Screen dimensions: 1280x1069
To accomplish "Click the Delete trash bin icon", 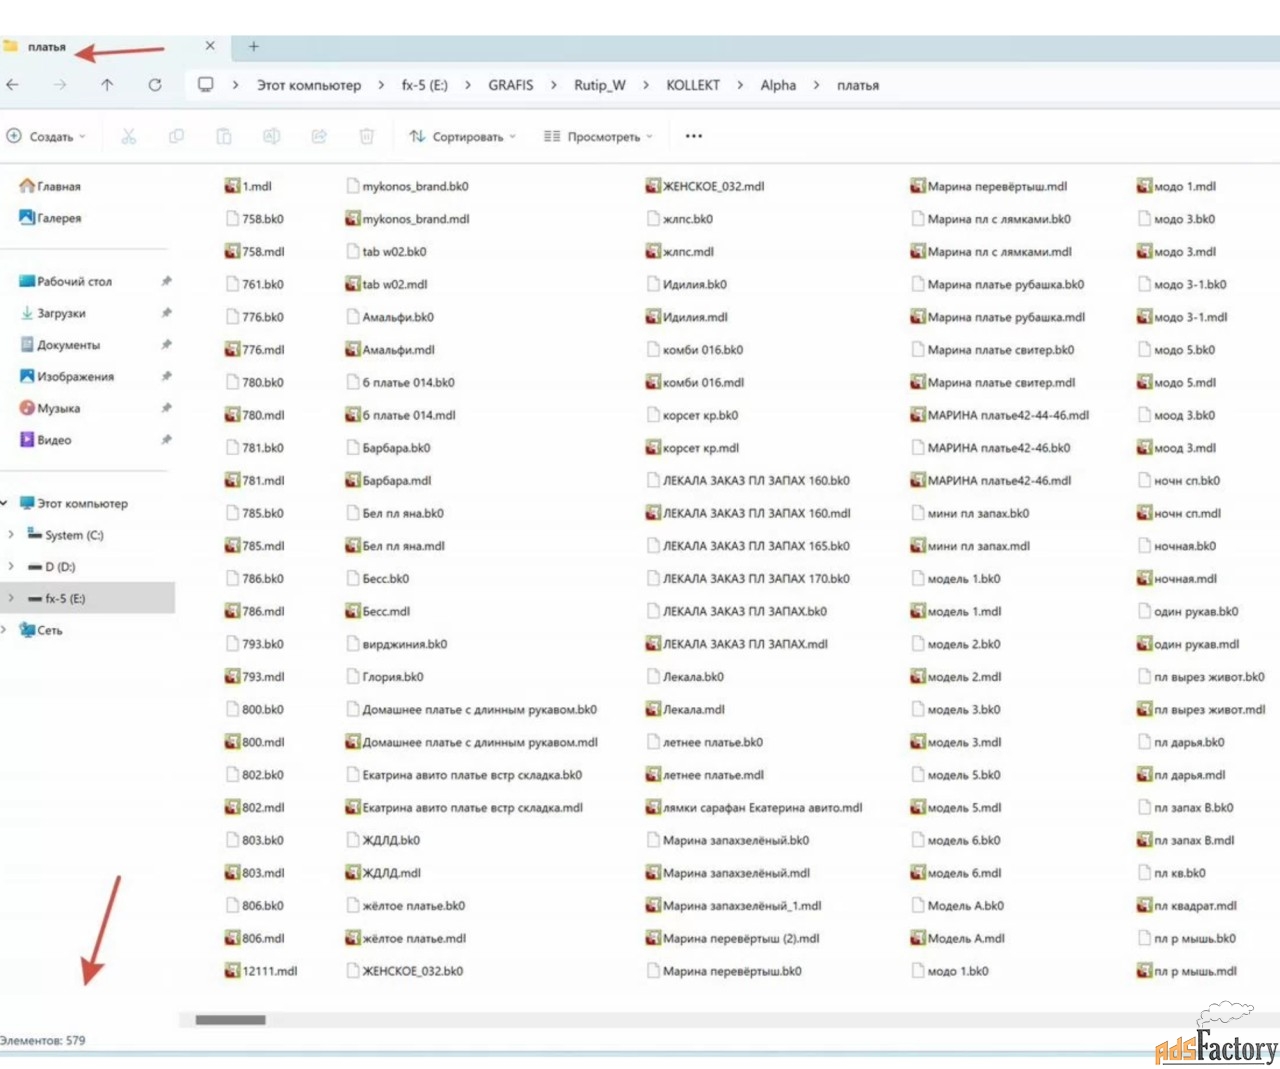I will pos(367,136).
